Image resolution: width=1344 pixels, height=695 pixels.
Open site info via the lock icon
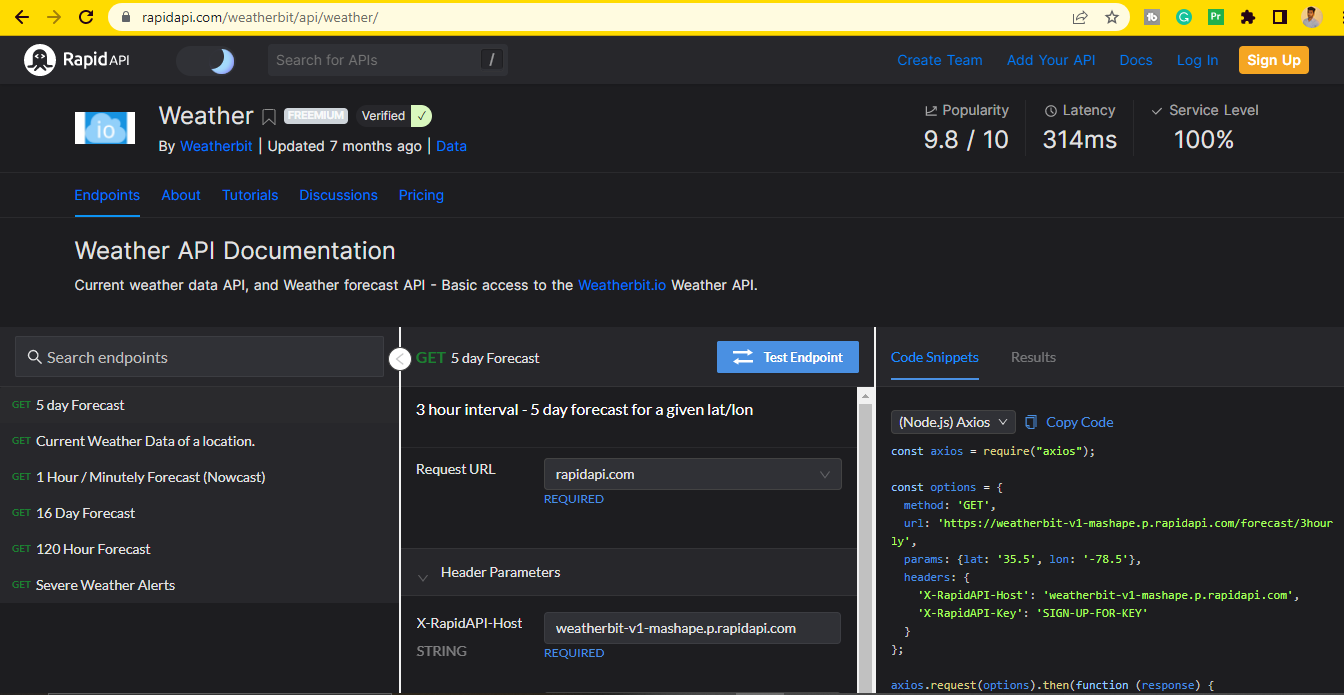pyautogui.click(x=126, y=17)
